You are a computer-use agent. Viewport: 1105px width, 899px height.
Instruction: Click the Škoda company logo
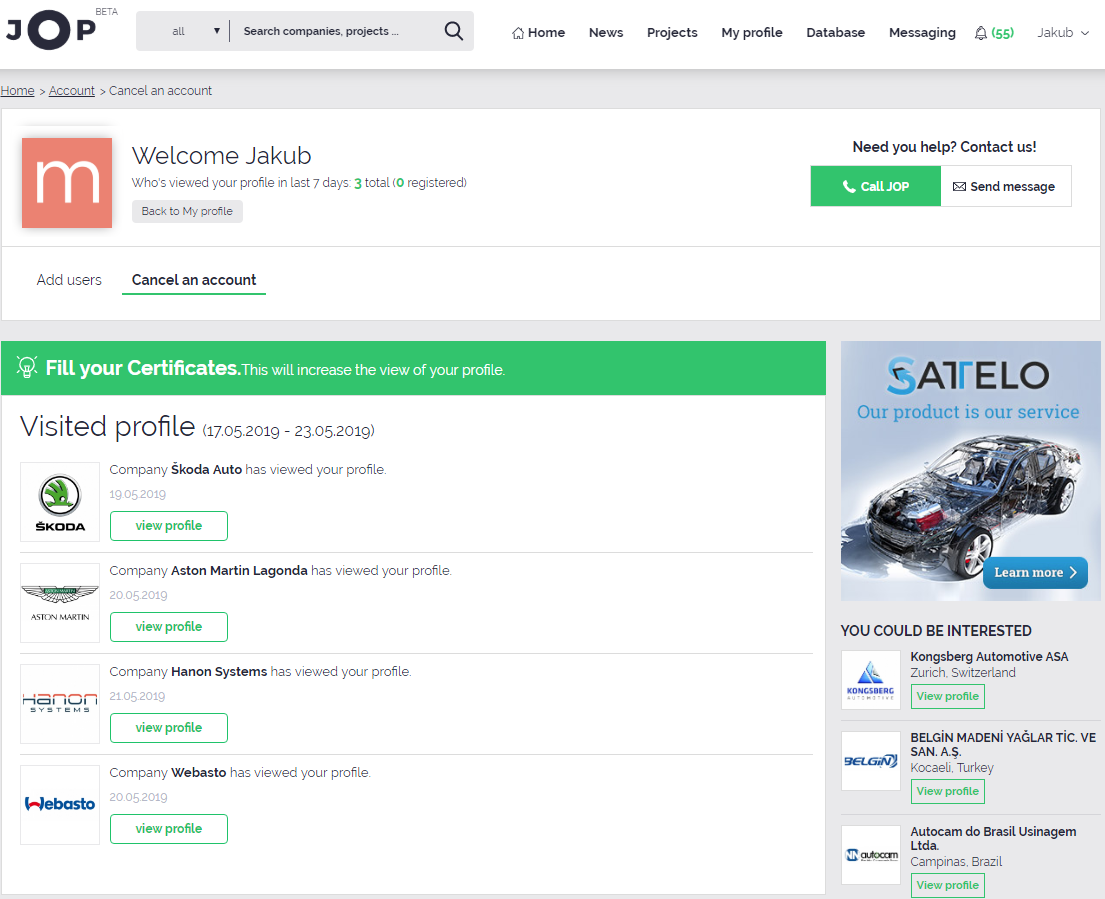(60, 502)
